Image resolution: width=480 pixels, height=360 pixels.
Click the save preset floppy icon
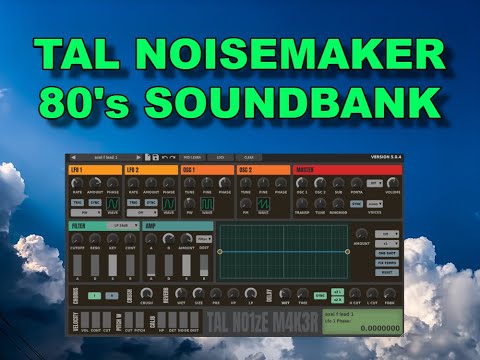pos(156,157)
